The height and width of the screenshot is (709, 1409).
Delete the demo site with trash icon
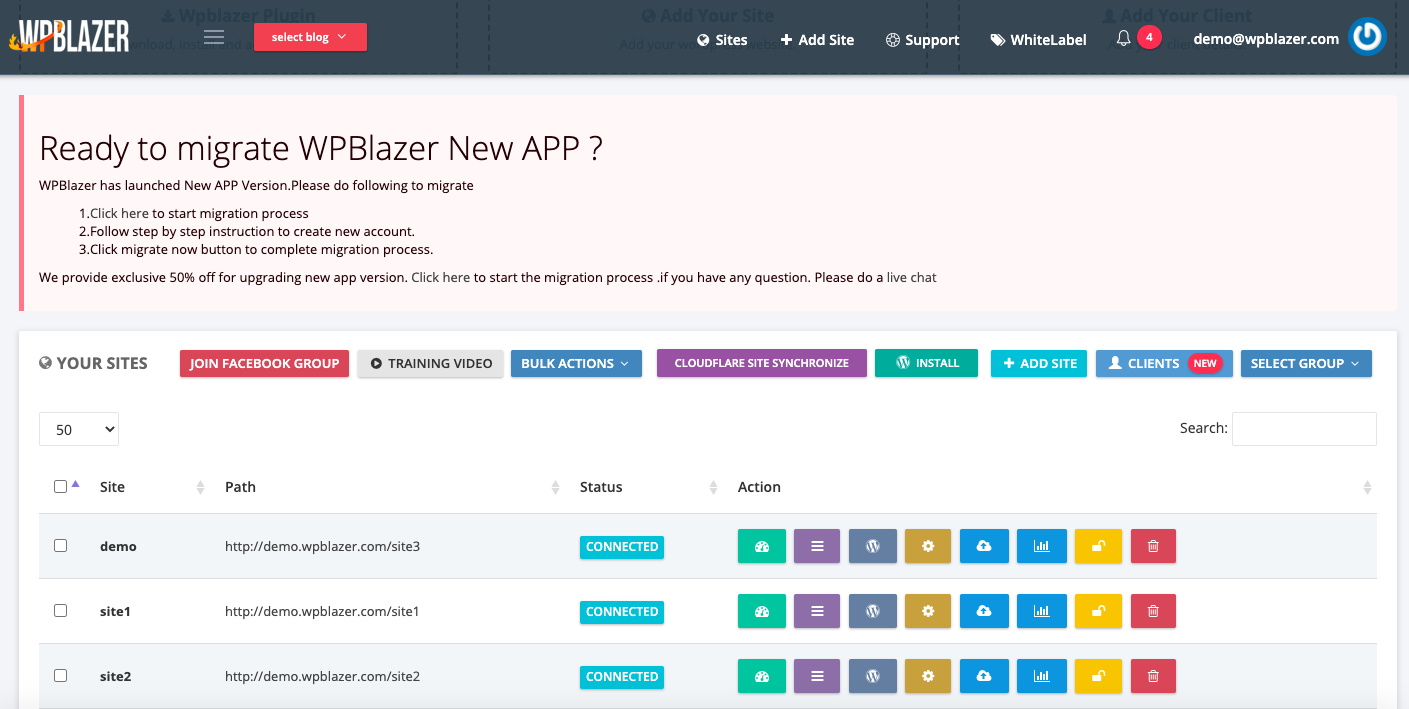tap(1153, 546)
